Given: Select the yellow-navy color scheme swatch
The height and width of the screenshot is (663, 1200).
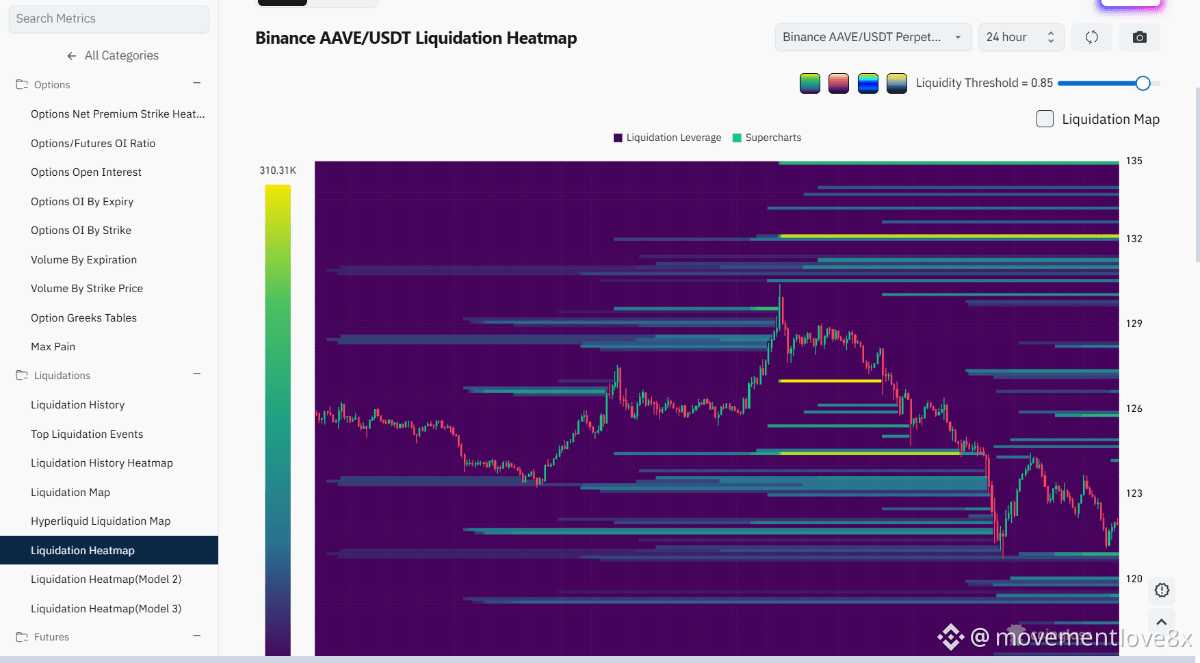Looking at the screenshot, I should pyautogui.click(x=897, y=83).
